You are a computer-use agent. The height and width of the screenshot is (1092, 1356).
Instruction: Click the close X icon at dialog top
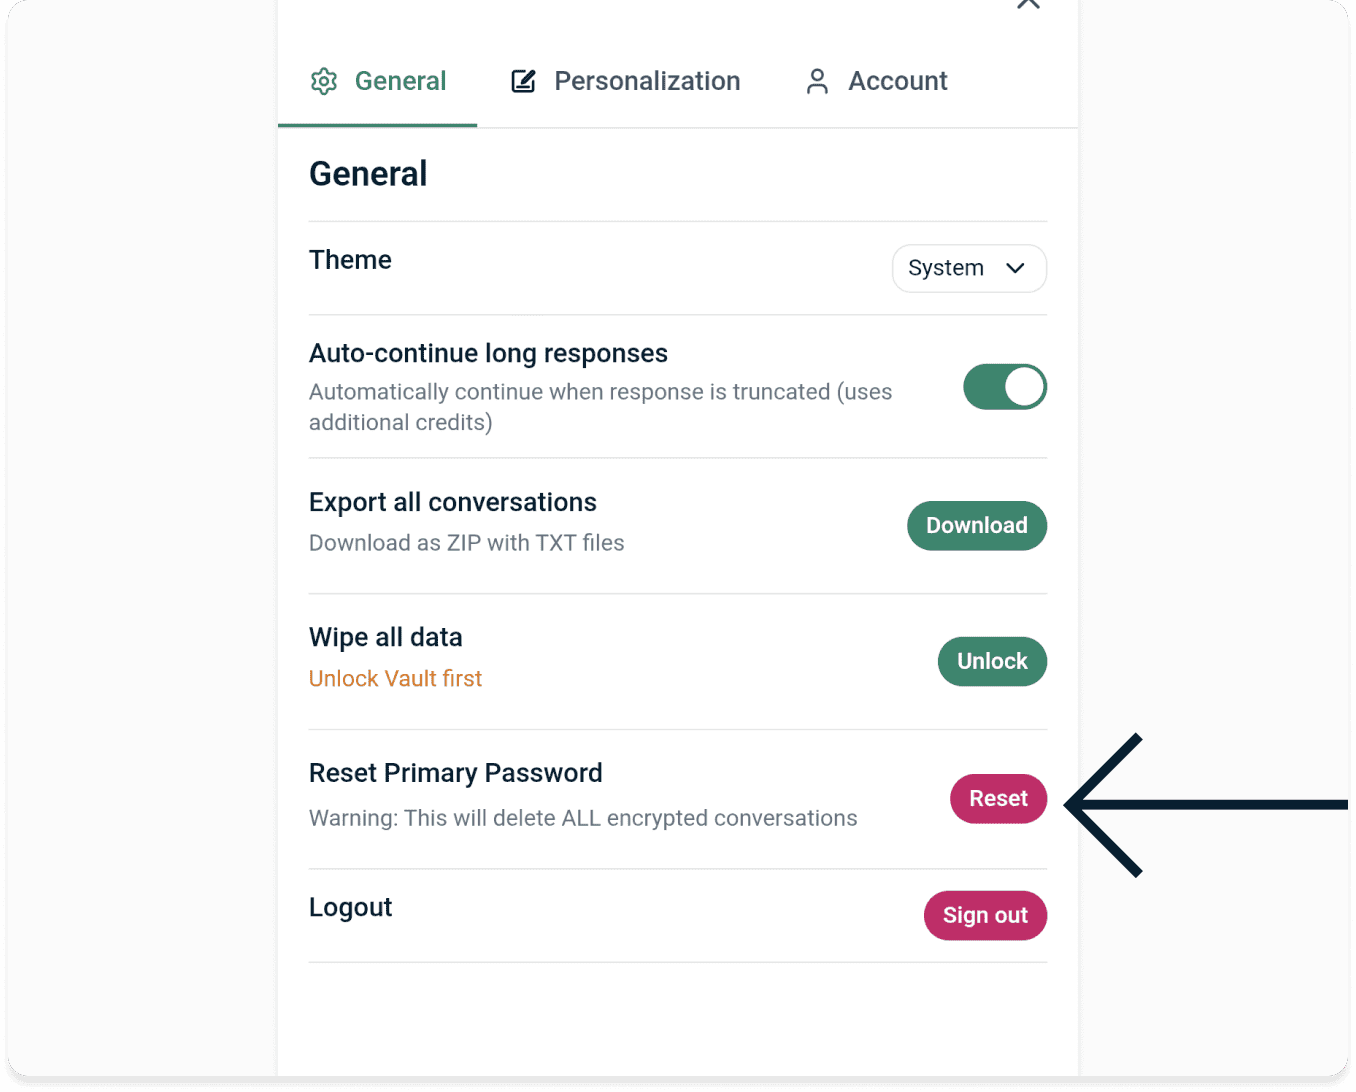1028,5
